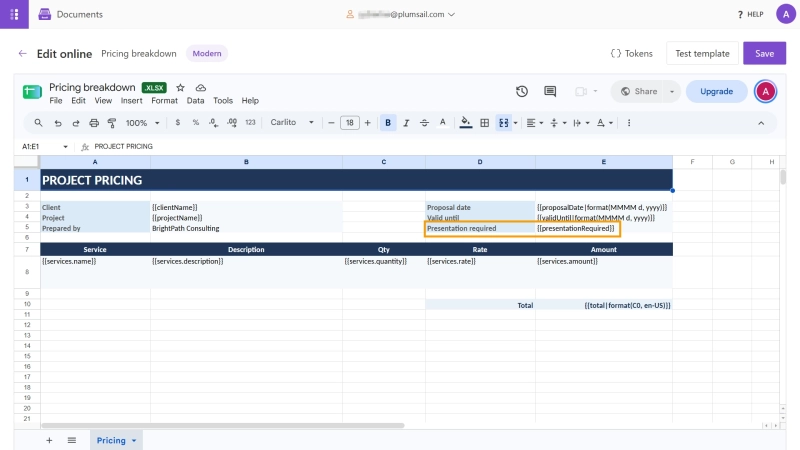Toggle merge cells

504,123
